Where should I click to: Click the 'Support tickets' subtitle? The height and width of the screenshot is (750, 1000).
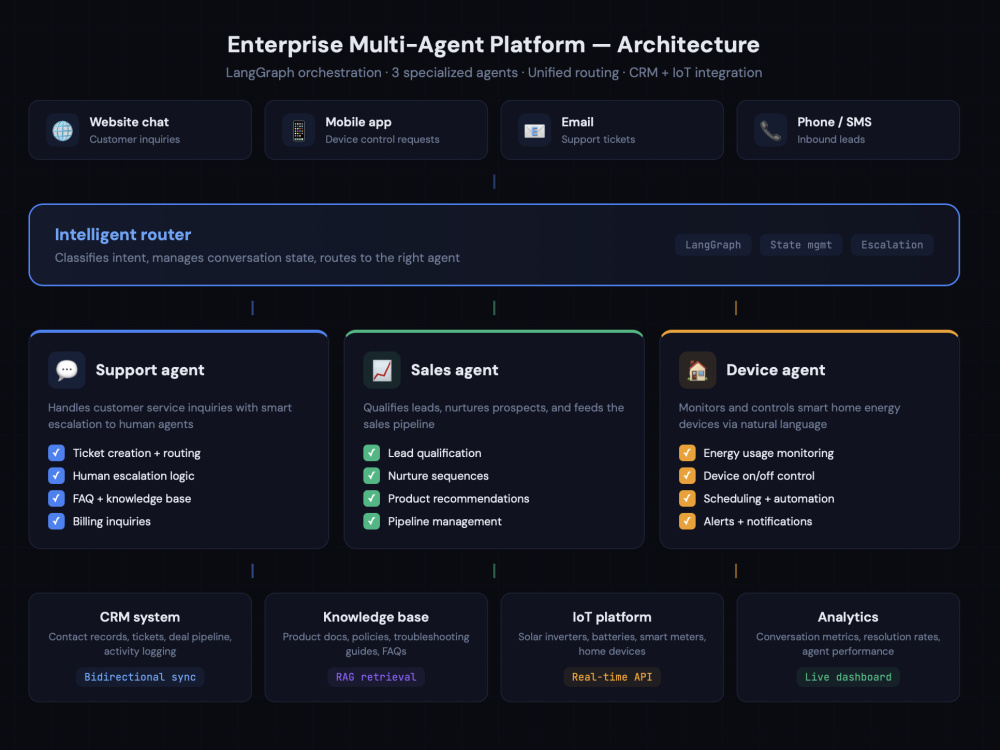coord(598,139)
